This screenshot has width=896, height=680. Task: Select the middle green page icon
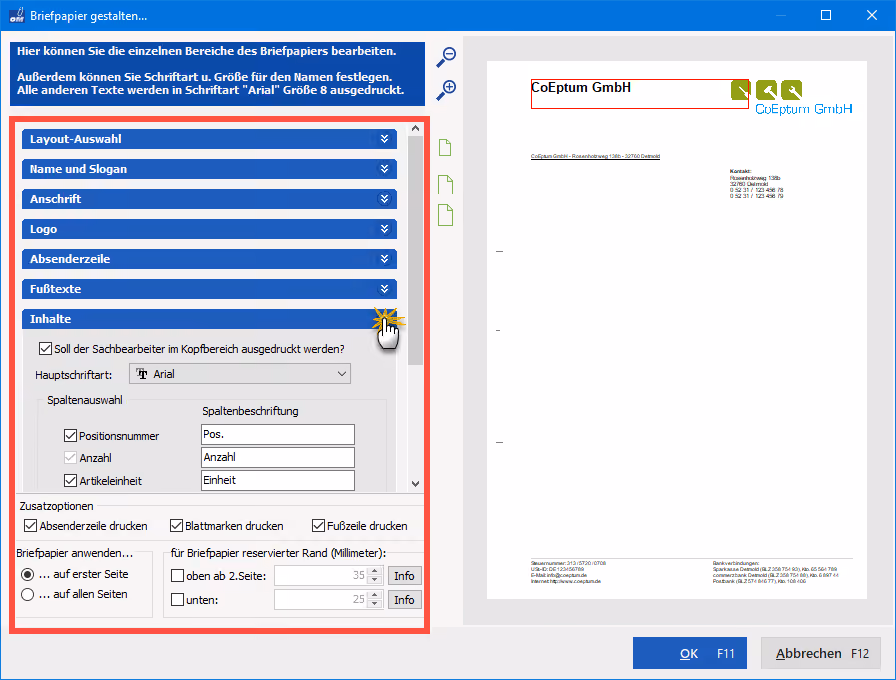445,184
